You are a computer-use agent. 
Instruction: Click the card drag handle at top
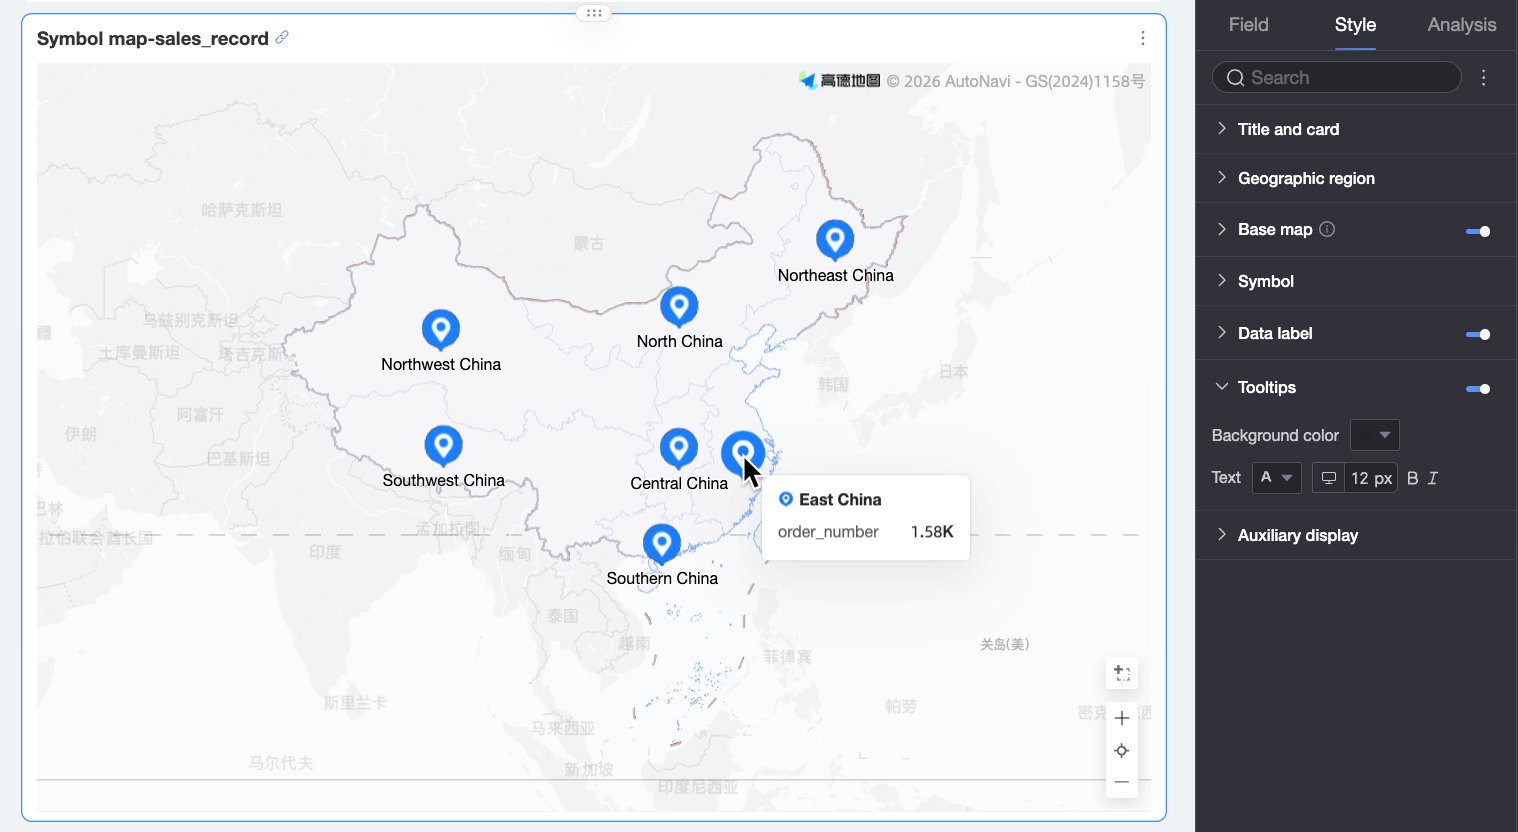pyautogui.click(x=594, y=13)
